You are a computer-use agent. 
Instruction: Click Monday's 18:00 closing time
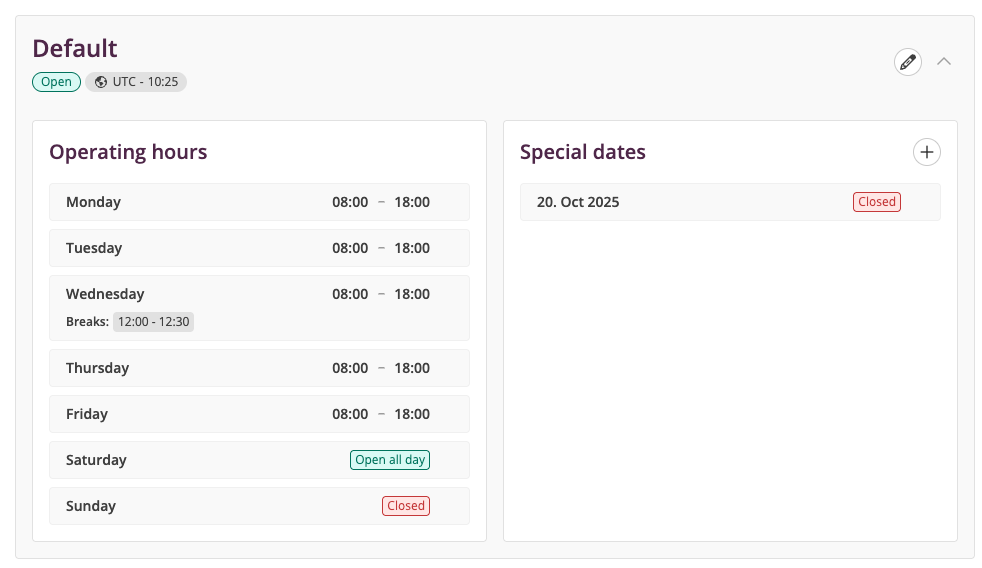(x=412, y=202)
